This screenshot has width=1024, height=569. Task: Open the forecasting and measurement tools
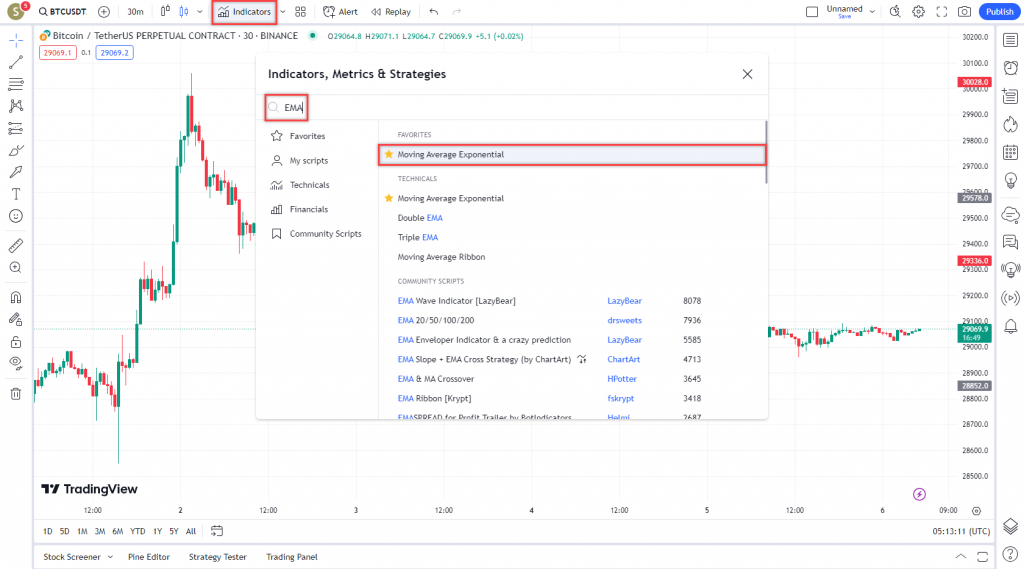tap(16, 128)
